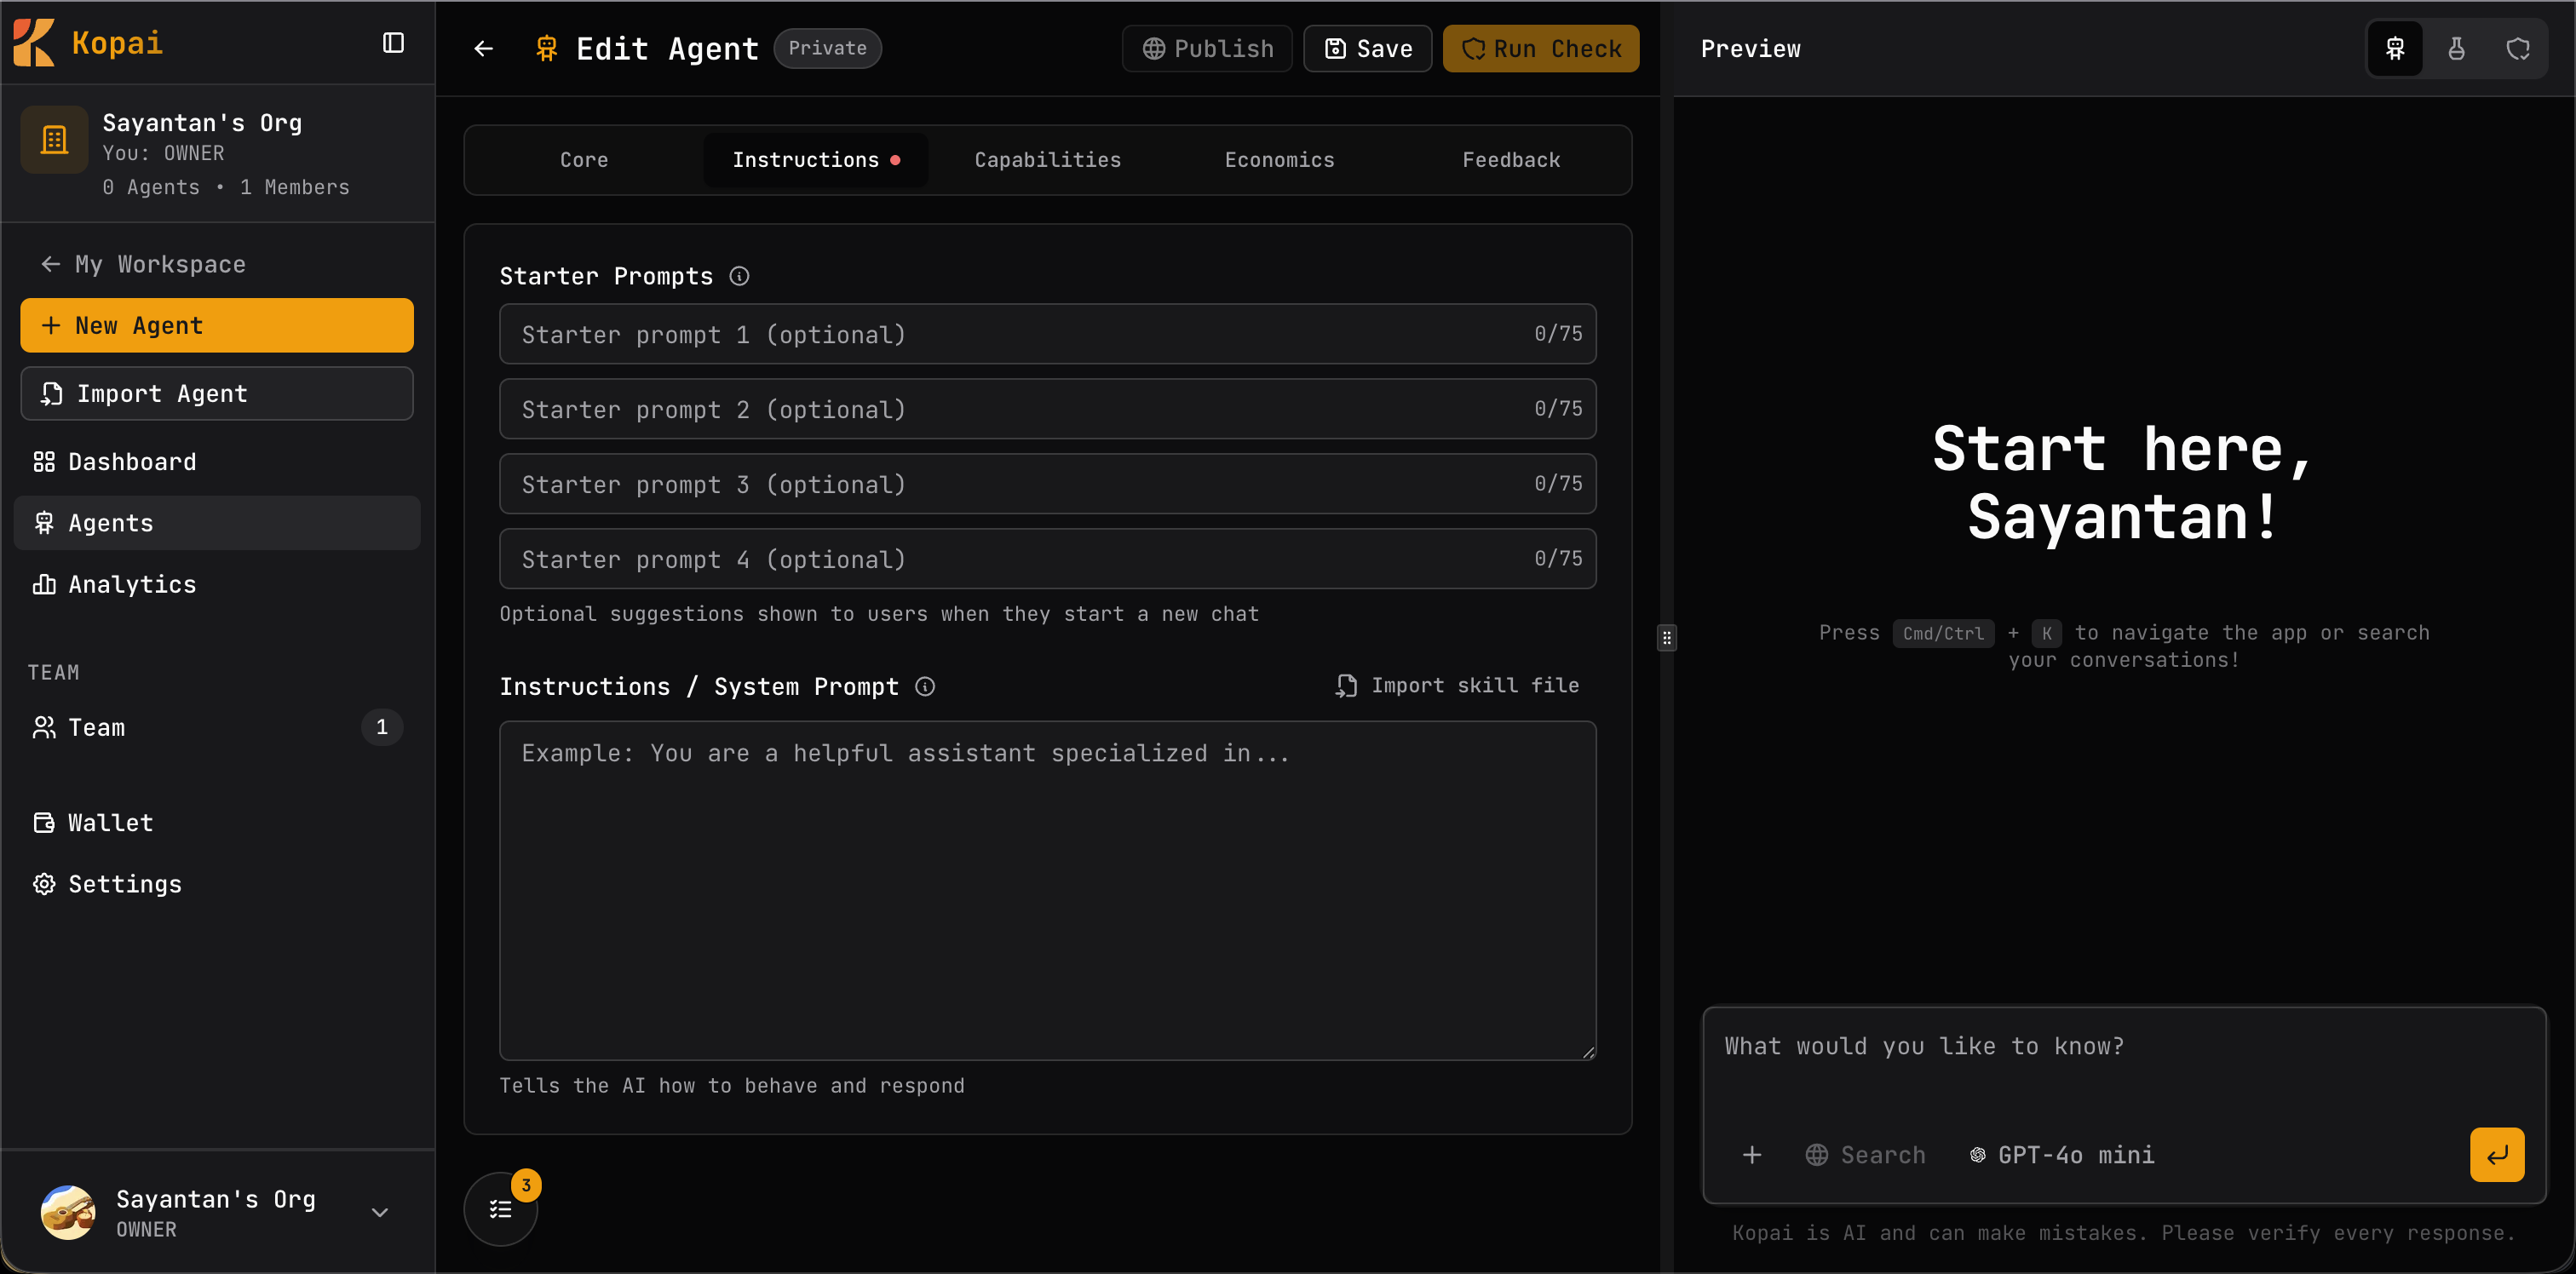This screenshot has height=1274, width=2576.
Task: Click the TEAM section label
Action: [53, 672]
